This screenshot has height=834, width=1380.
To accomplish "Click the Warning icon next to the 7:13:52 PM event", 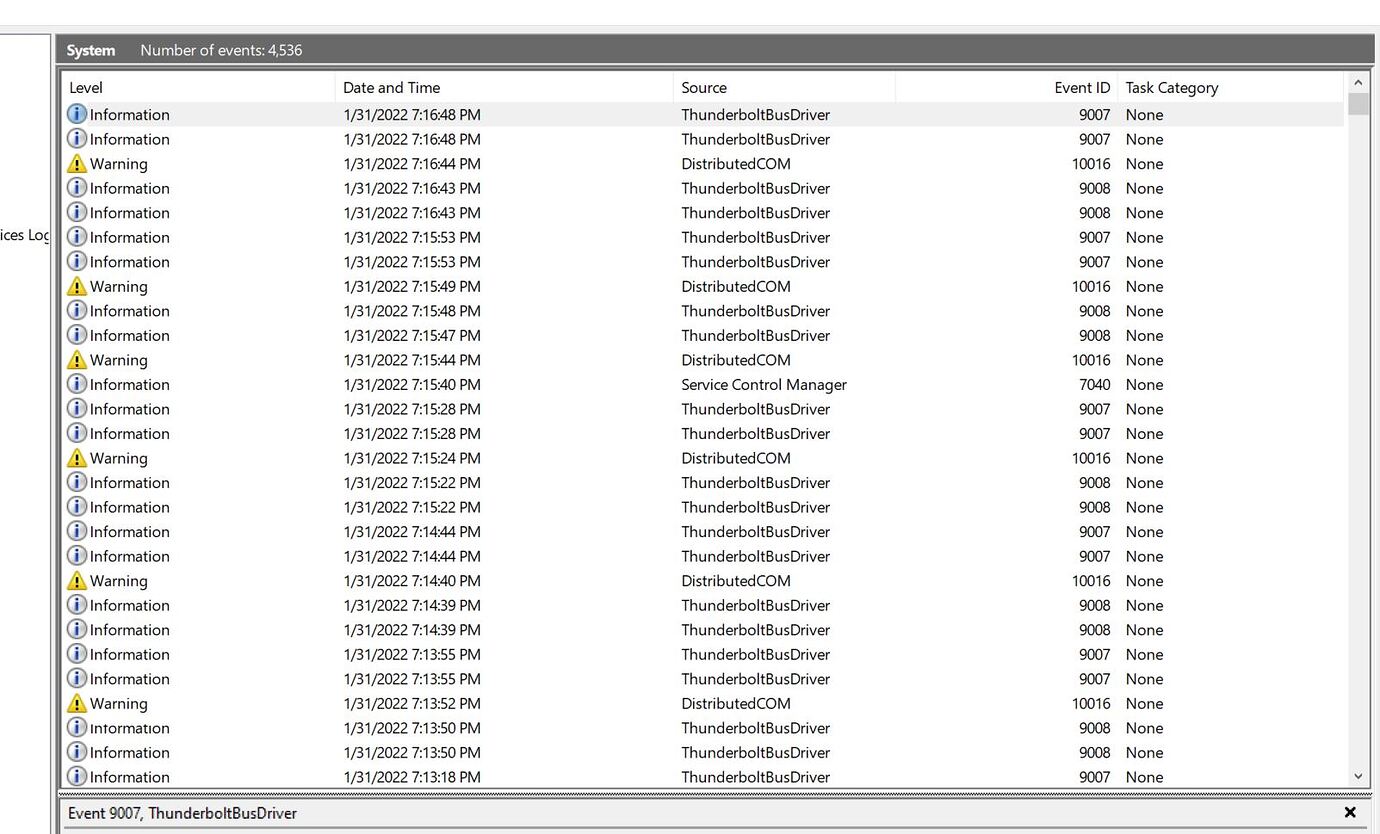I will 77,703.
